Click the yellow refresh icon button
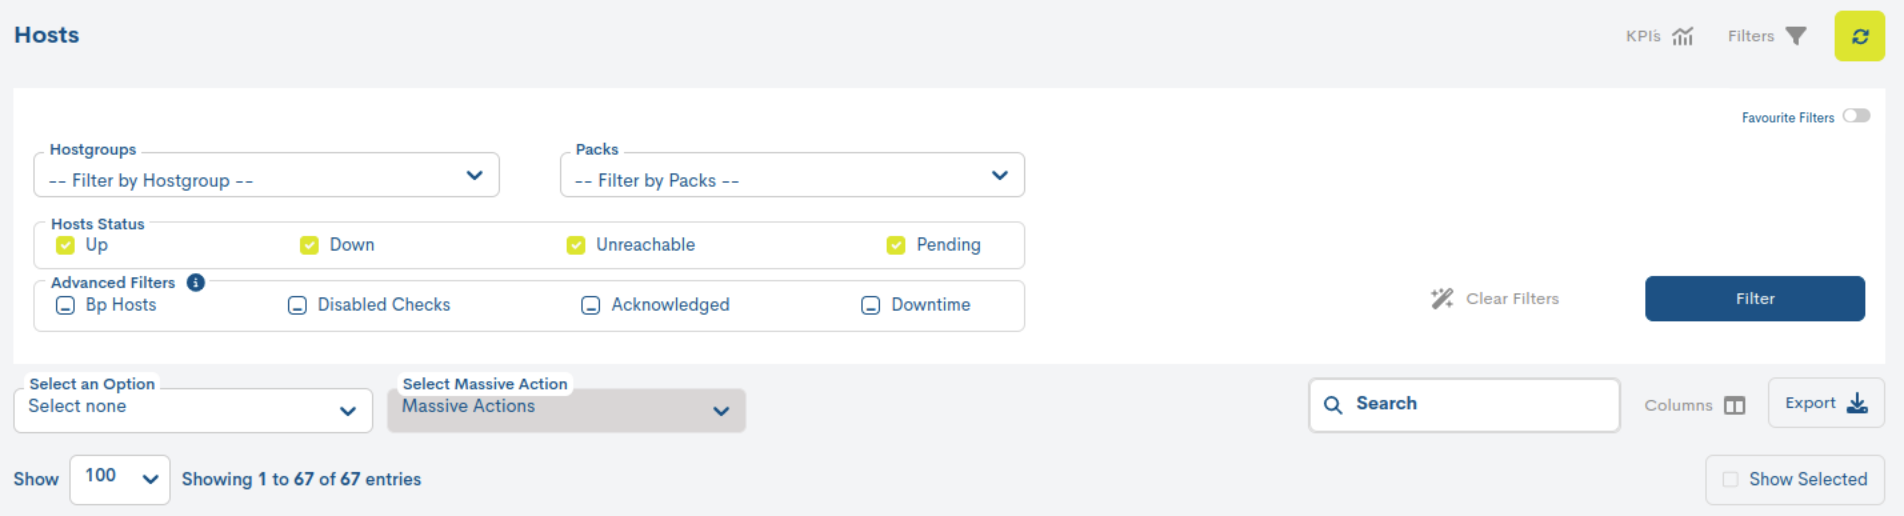The image size is (1904, 516). (x=1859, y=36)
